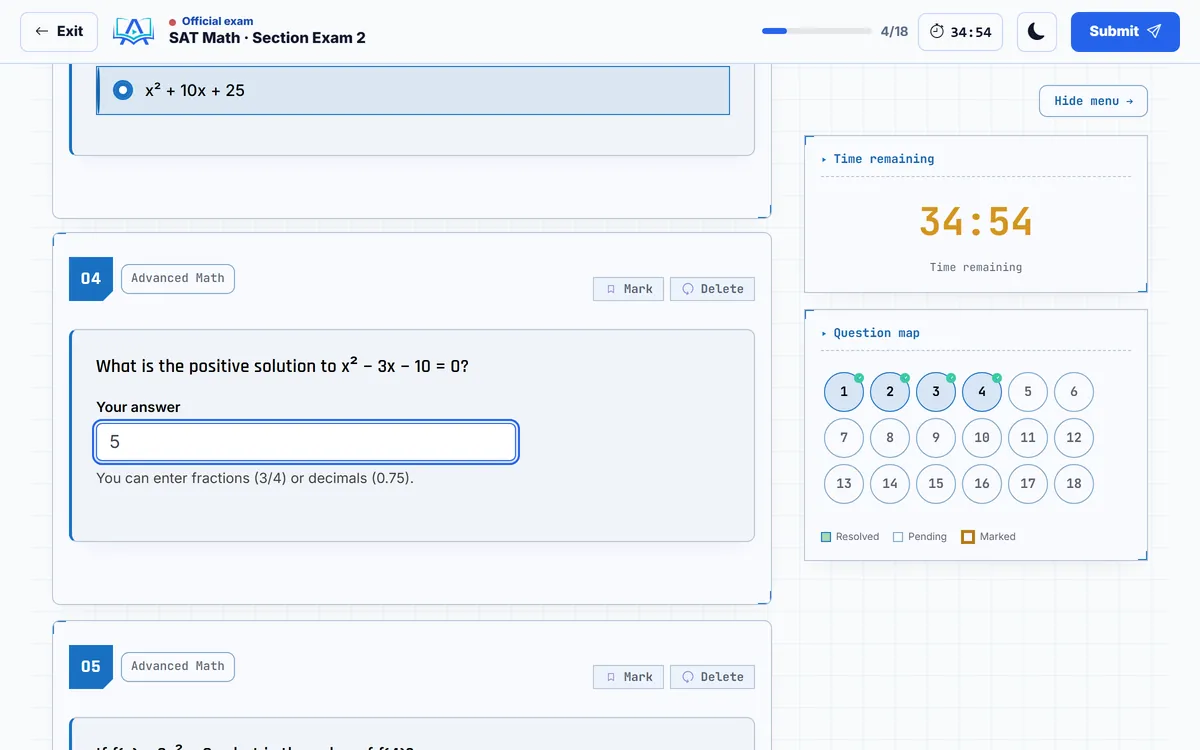The width and height of the screenshot is (1200, 750).
Task: Click the 05 question number badge
Action: click(91, 667)
